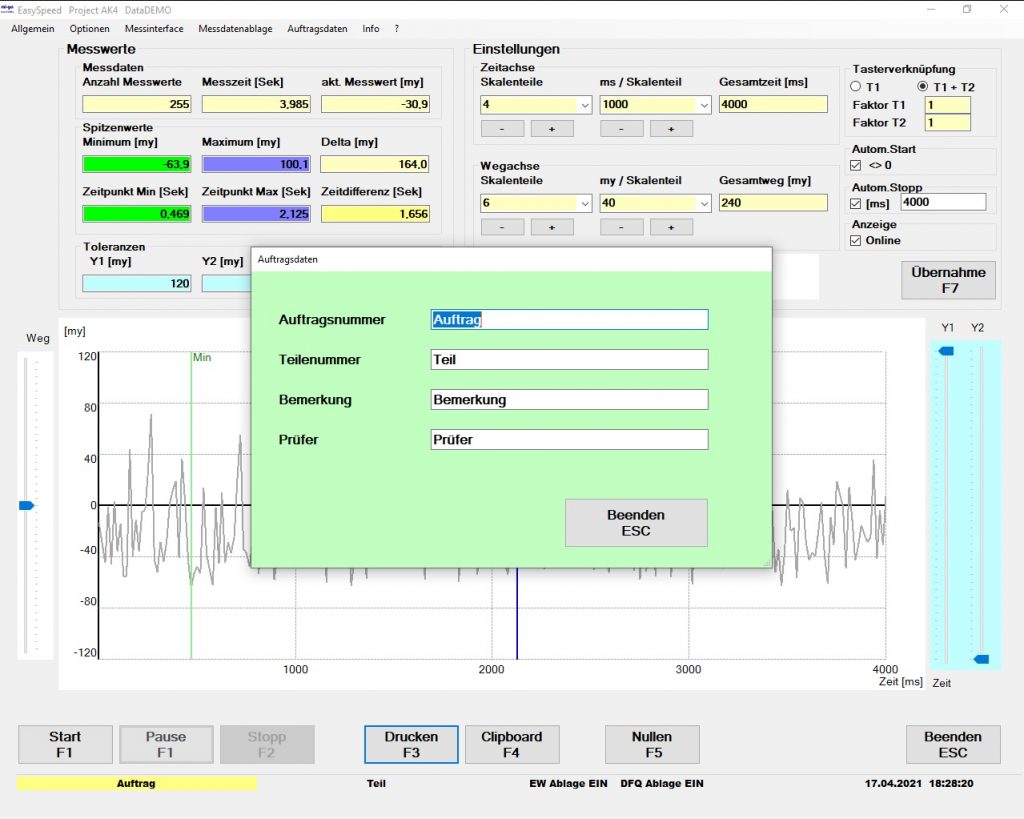Select the T1 + T2 radio option
Screen dimensions: 1024x819
pos(923,87)
